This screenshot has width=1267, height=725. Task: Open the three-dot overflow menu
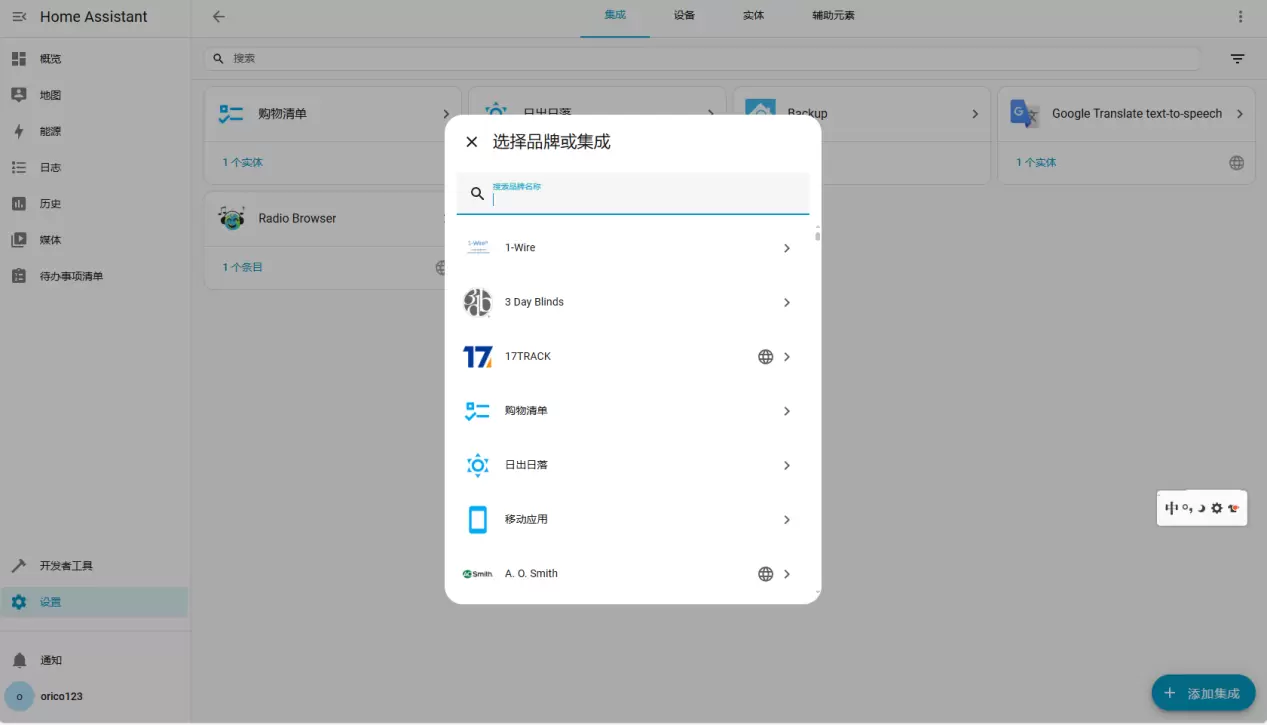(x=1240, y=17)
